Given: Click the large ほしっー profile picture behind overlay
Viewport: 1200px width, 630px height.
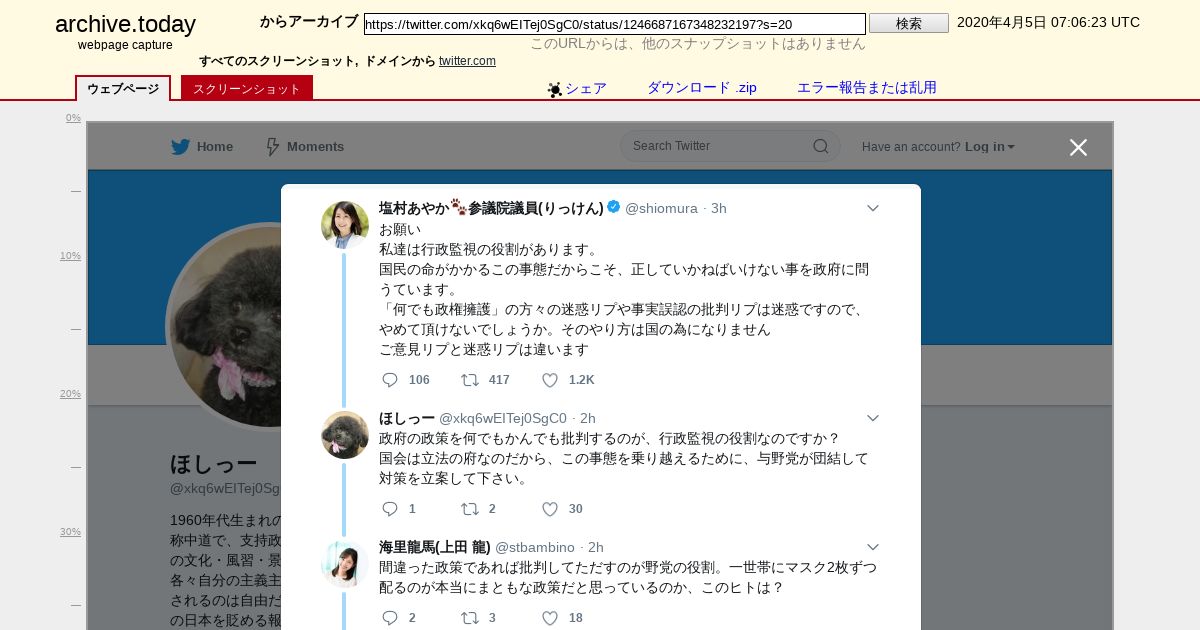Looking at the screenshot, I should coord(224,326).
